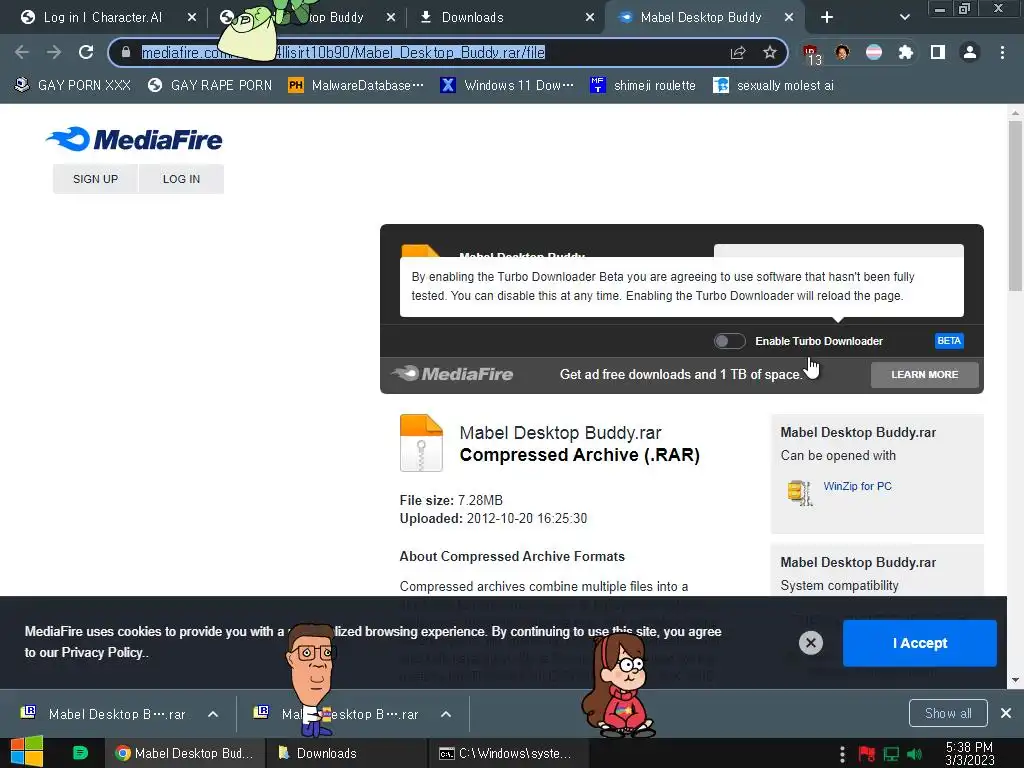
Task: Open the green app in the taskbar
Action: pyautogui.click(x=80, y=753)
